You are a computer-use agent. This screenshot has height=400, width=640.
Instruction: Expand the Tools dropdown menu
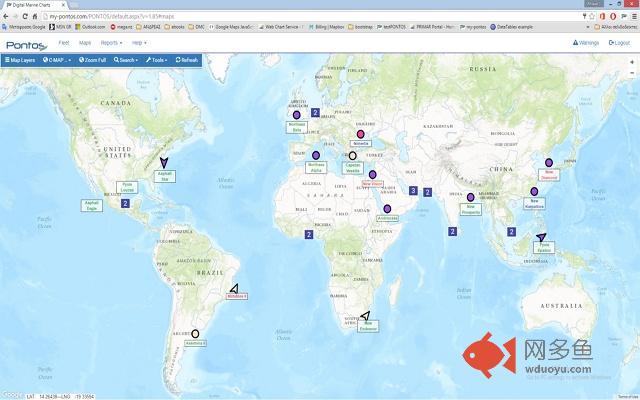(x=156, y=60)
